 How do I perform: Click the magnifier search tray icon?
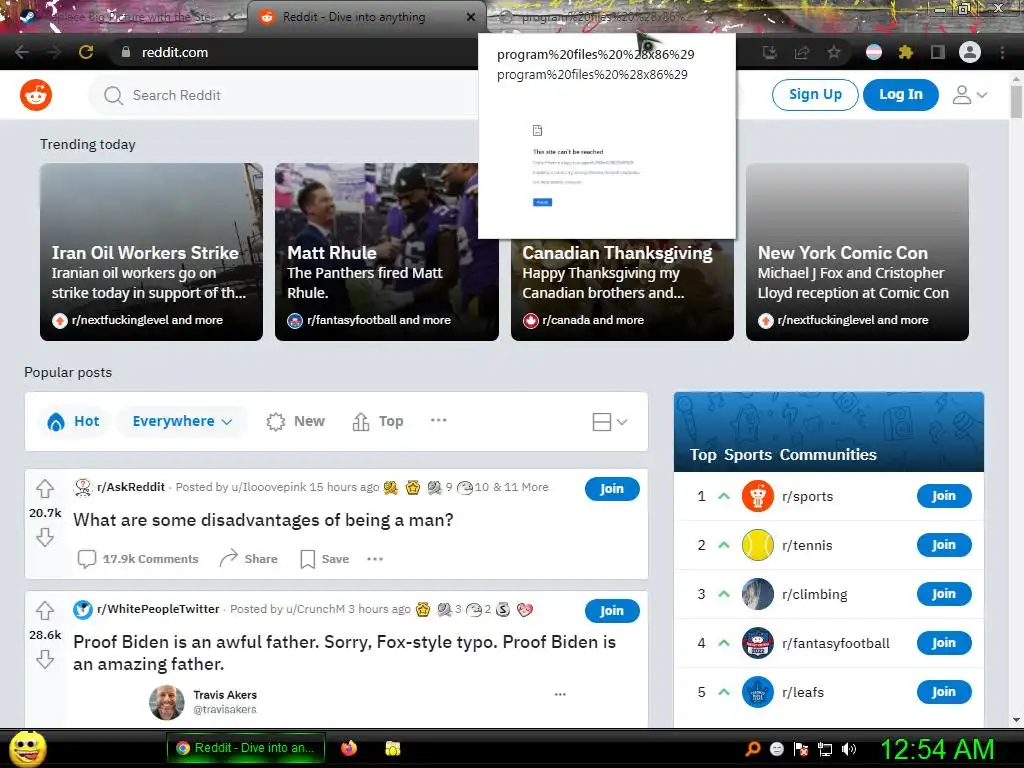click(x=752, y=749)
